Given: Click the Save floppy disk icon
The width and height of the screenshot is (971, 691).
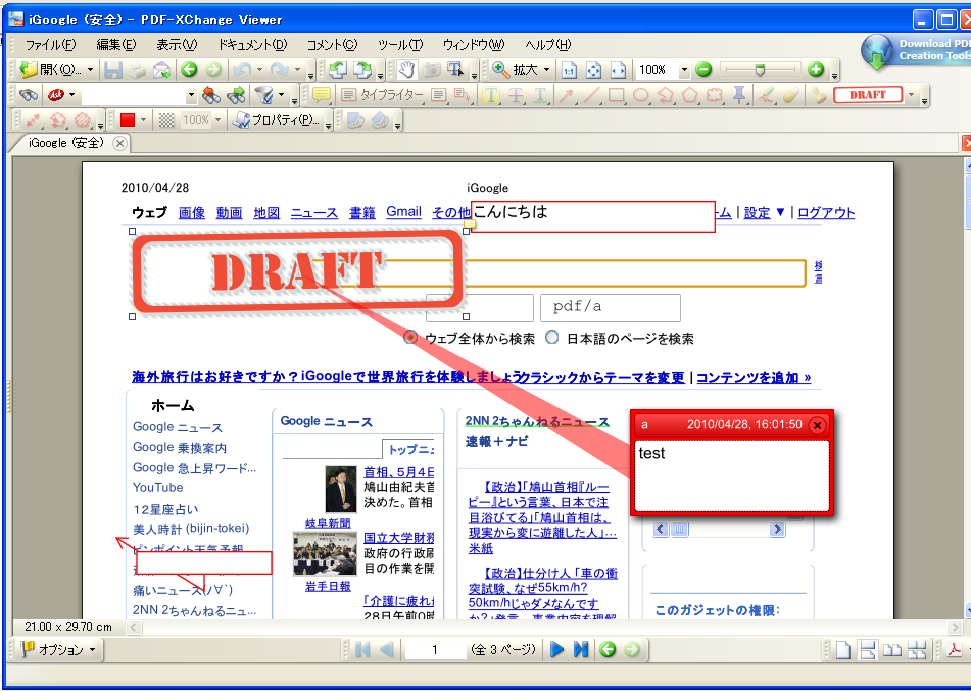Looking at the screenshot, I should pyautogui.click(x=113, y=70).
